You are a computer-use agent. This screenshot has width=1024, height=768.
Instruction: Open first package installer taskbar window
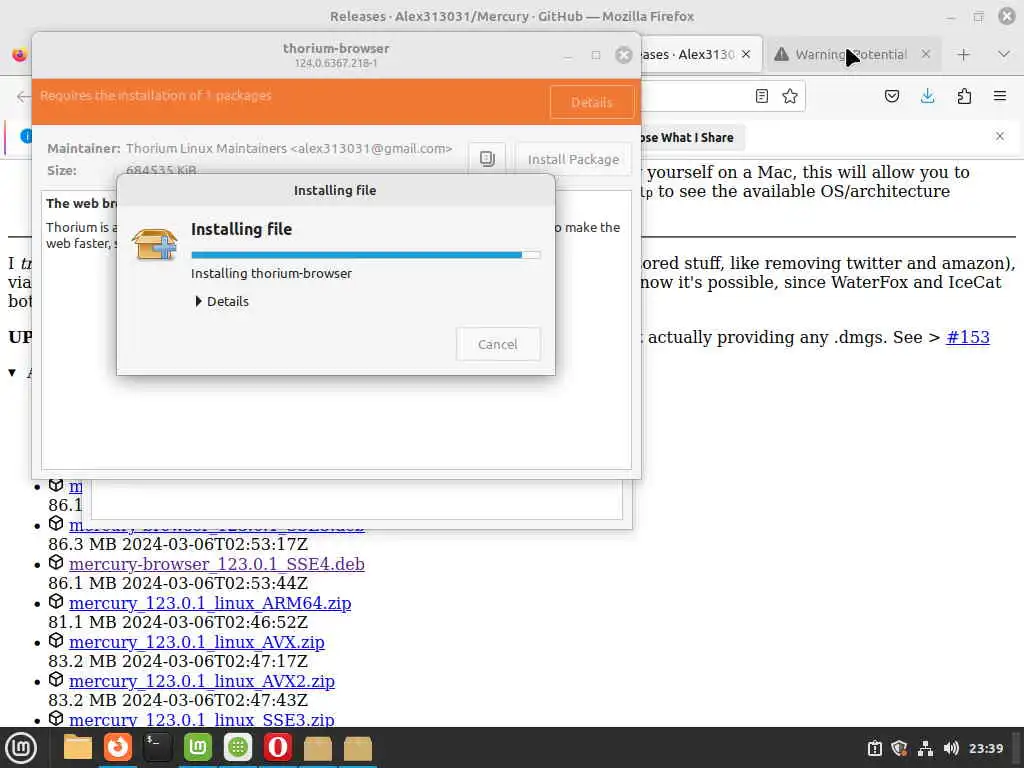click(x=317, y=748)
